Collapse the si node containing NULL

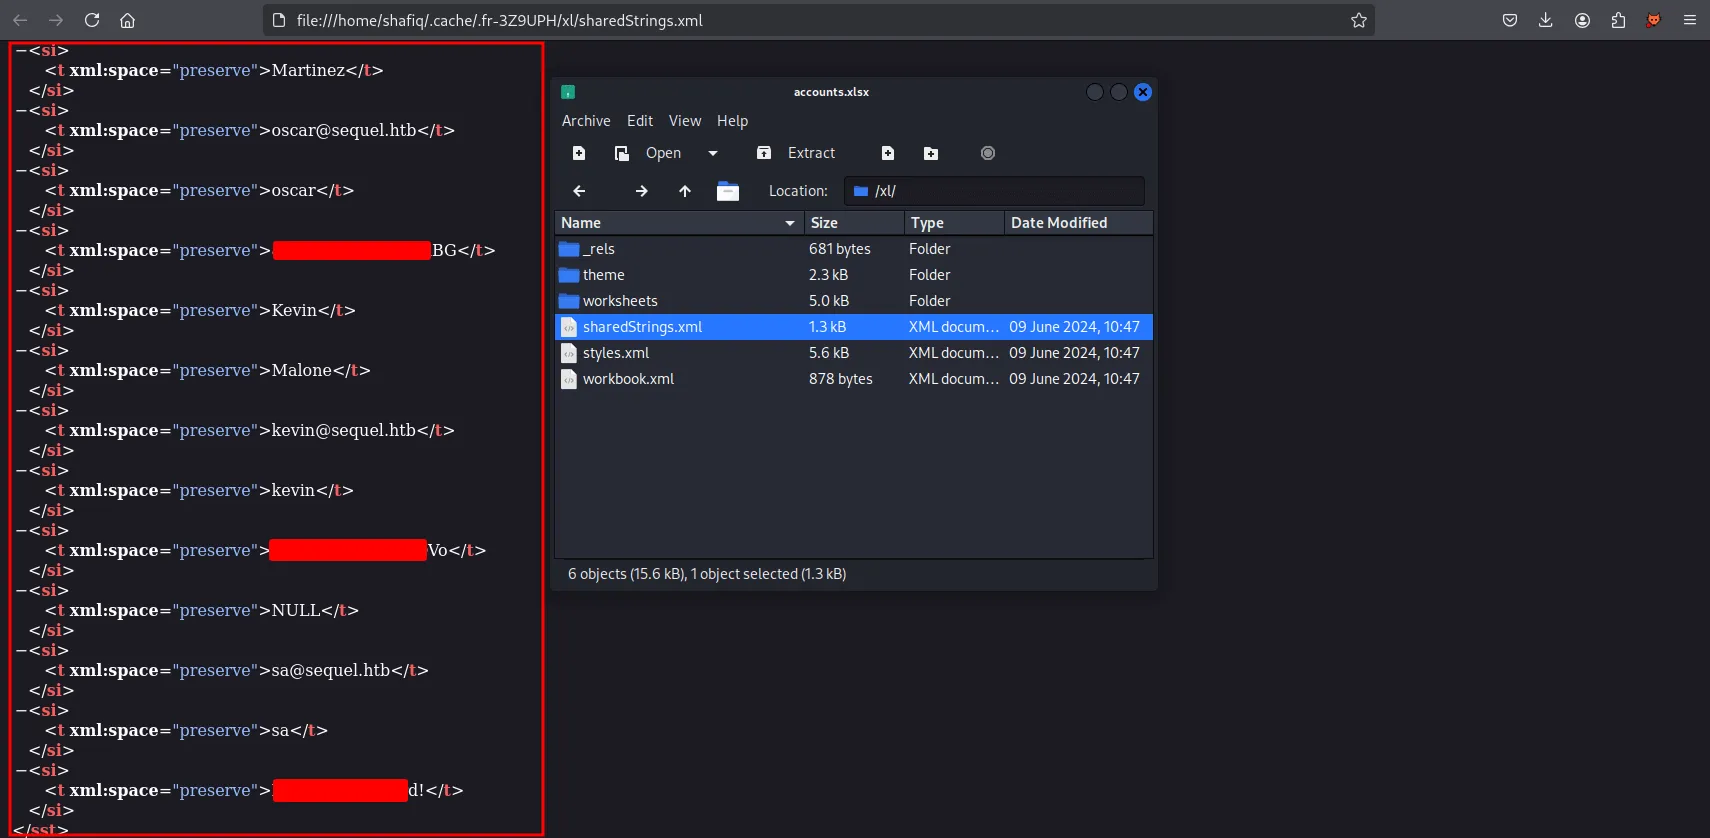coord(21,590)
